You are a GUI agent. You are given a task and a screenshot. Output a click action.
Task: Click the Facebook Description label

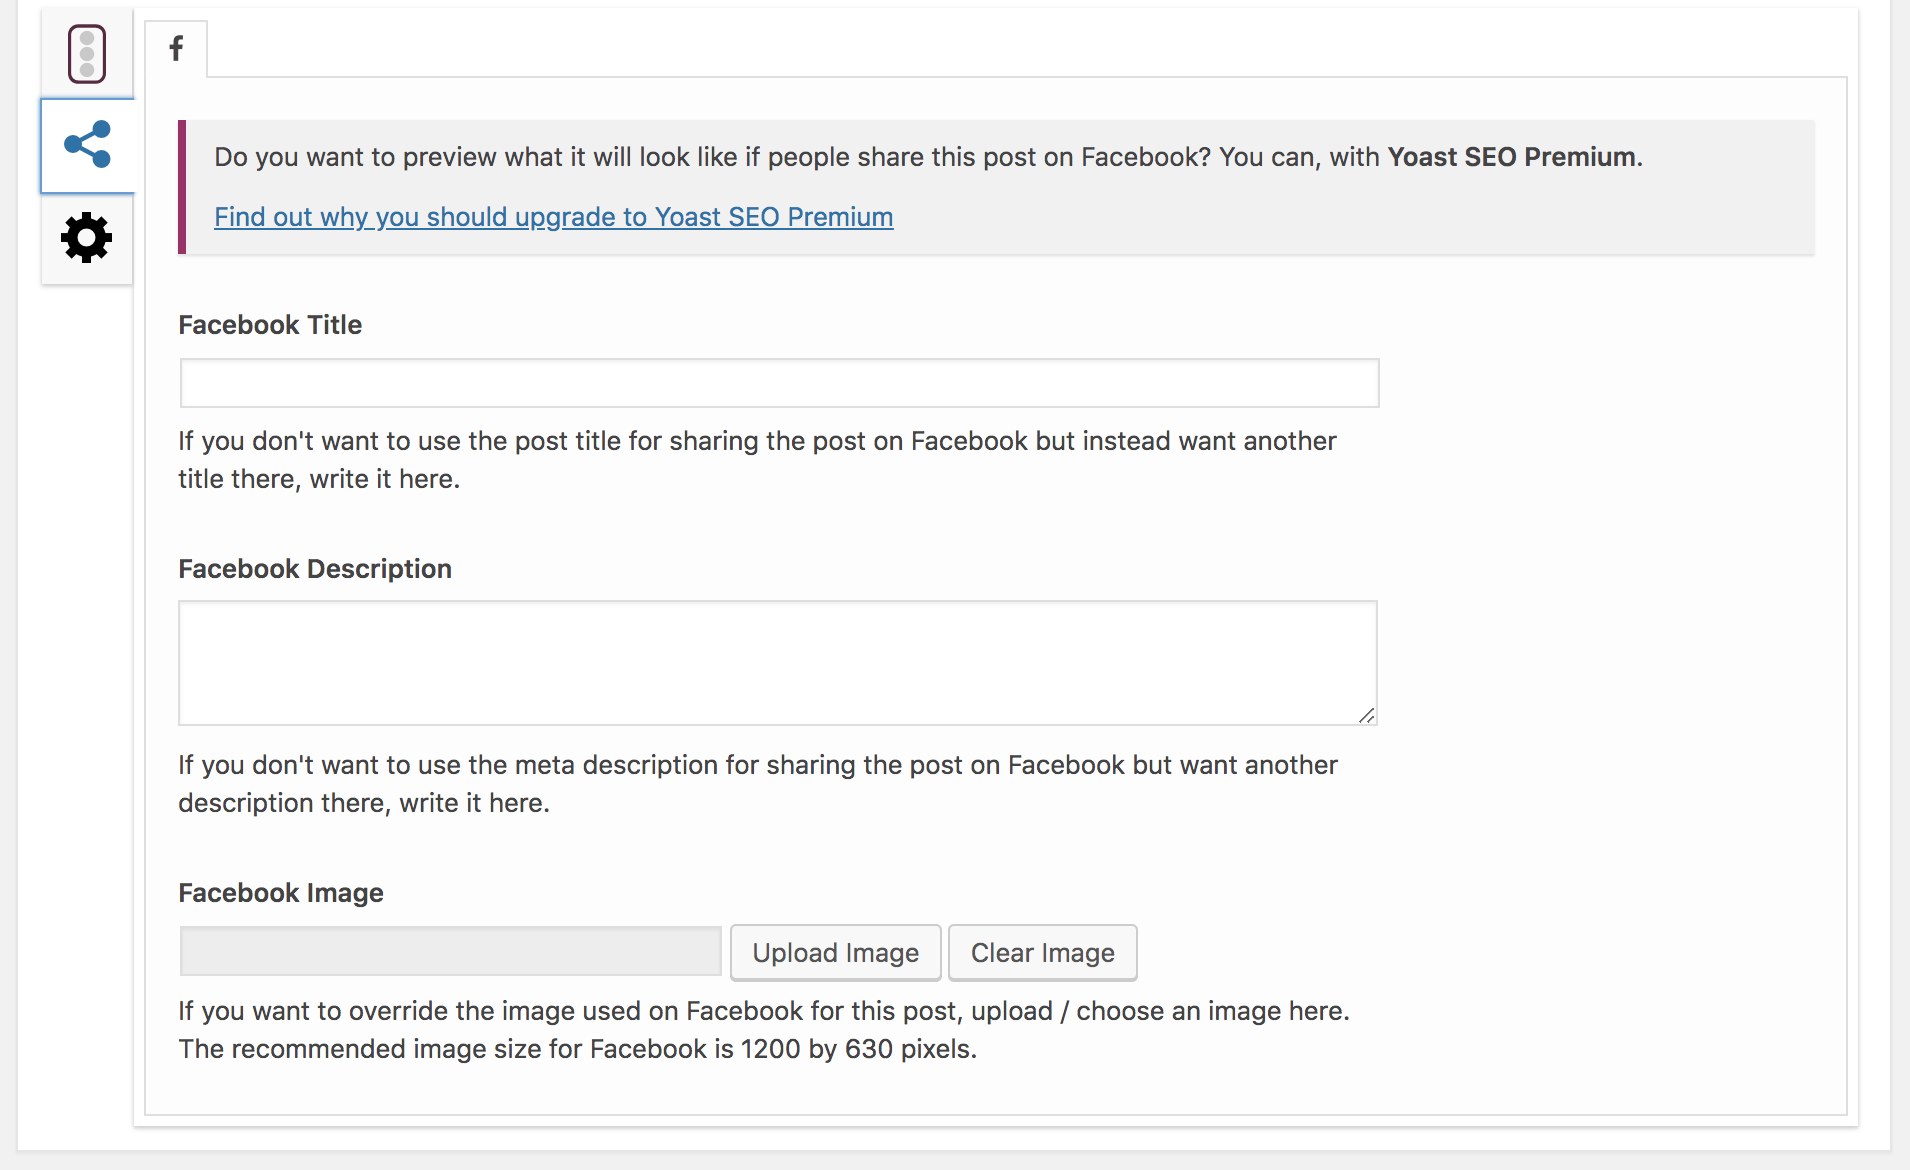click(x=315, y=569)
